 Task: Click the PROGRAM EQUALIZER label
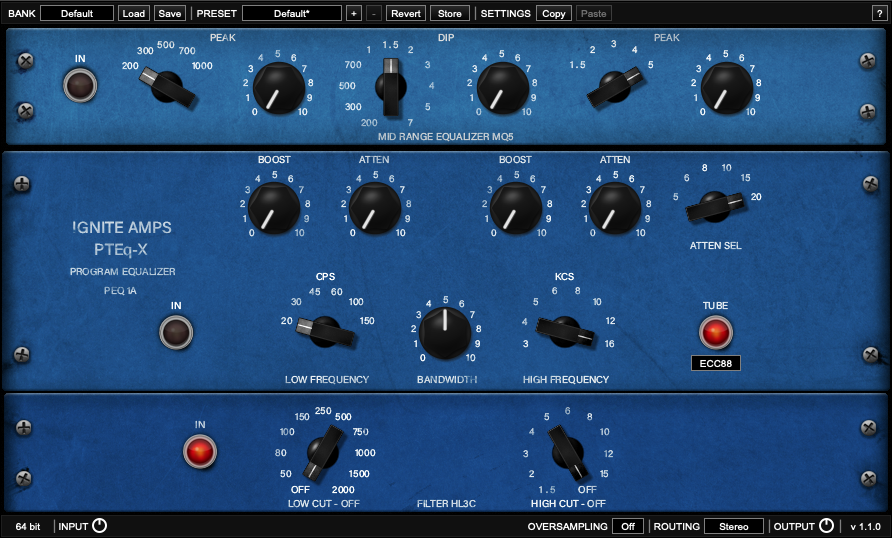tap(122, 271)
